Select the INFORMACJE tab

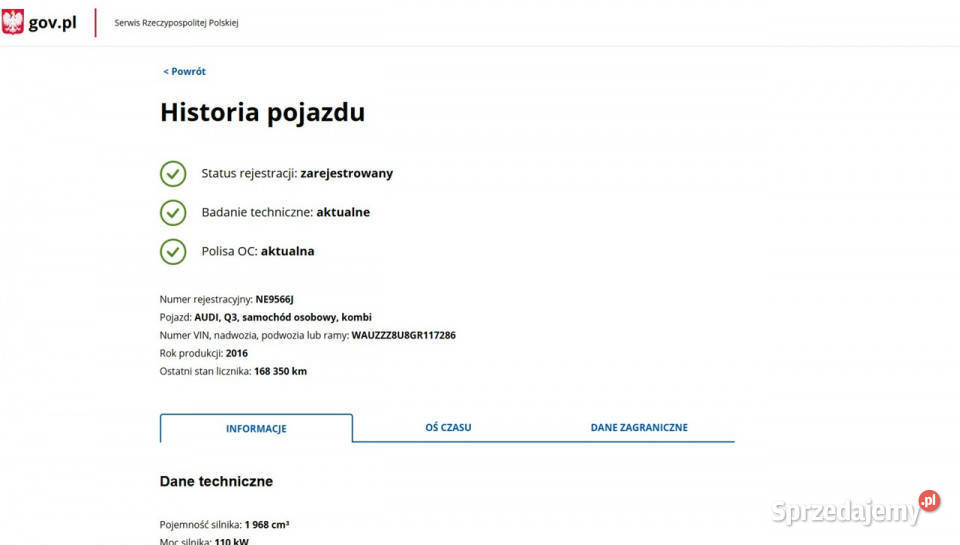pos(256,429)
